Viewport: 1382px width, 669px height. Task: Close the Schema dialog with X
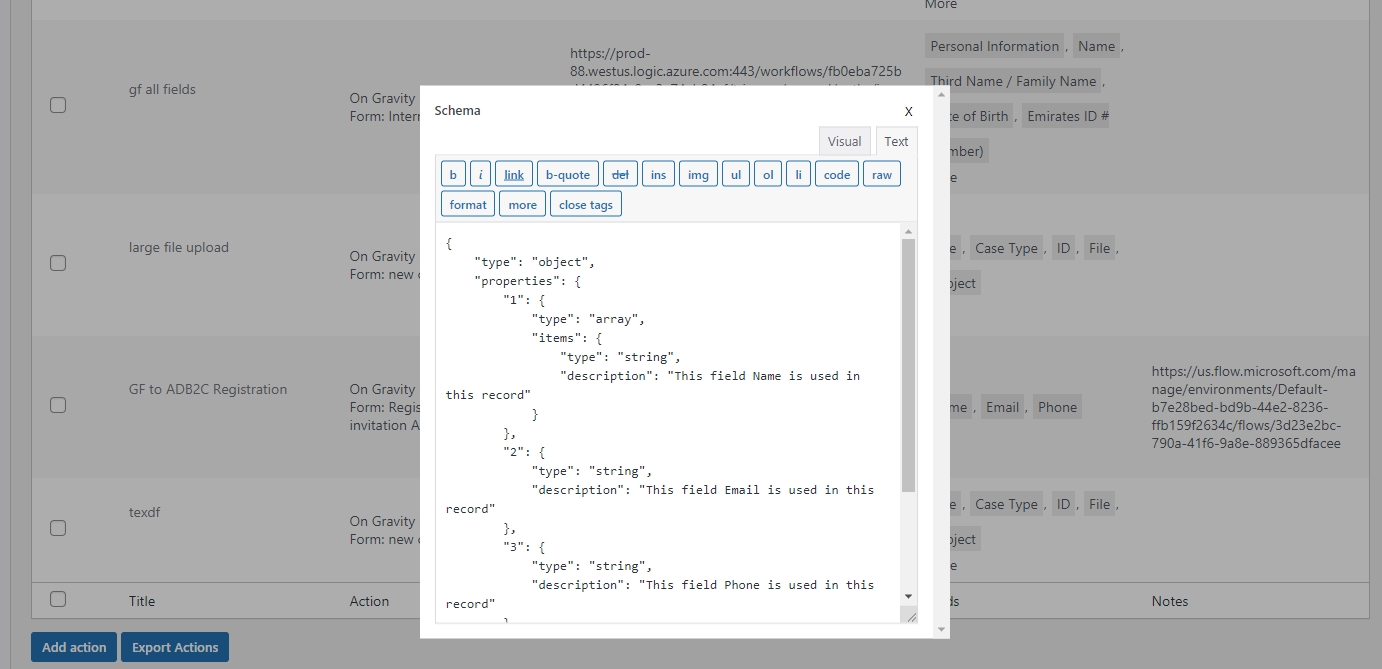coord(908,111)
